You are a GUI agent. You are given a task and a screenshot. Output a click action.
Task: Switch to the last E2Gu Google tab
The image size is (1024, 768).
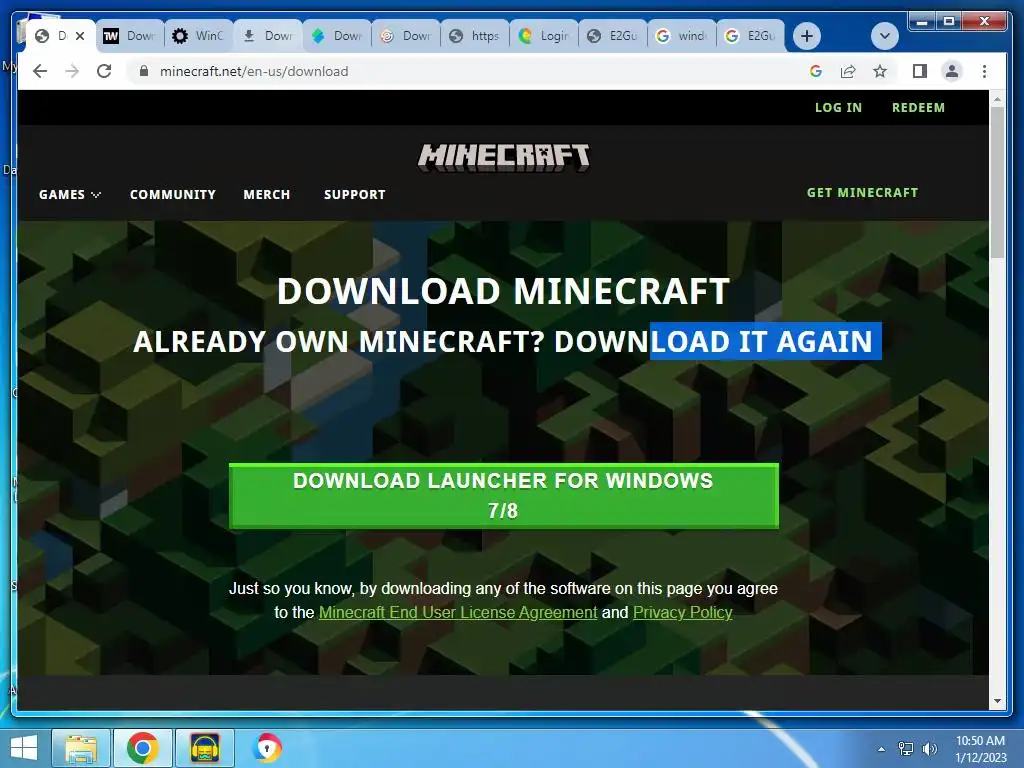point(751,36)
